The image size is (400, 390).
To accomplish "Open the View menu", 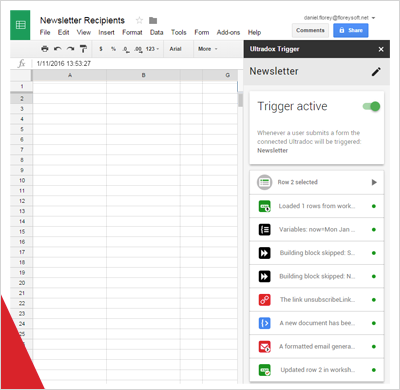I will click(84, 32).
